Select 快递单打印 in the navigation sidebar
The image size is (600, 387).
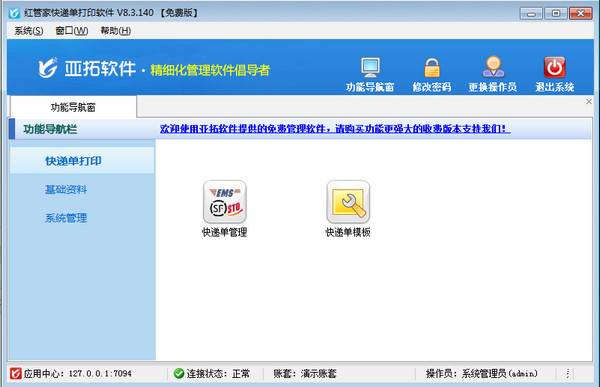82,161
